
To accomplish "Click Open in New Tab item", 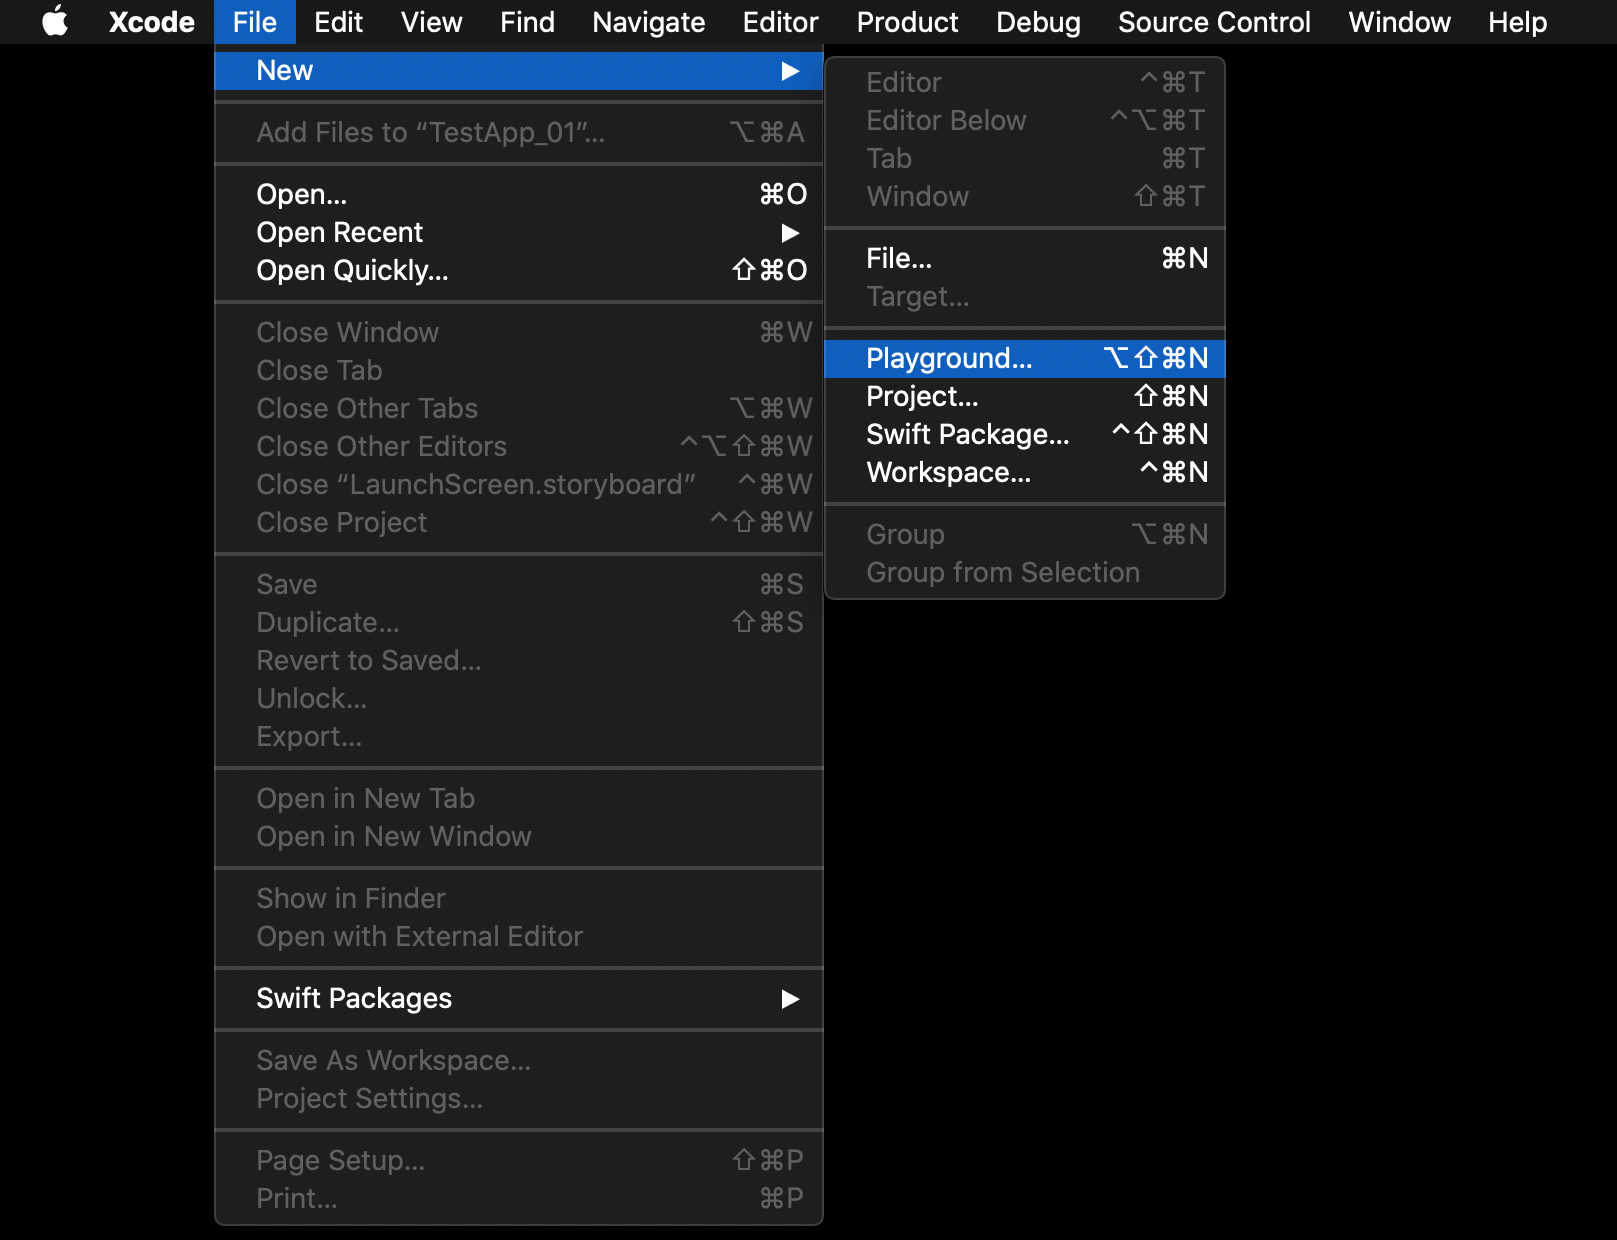I will click(x=519, y=798).
